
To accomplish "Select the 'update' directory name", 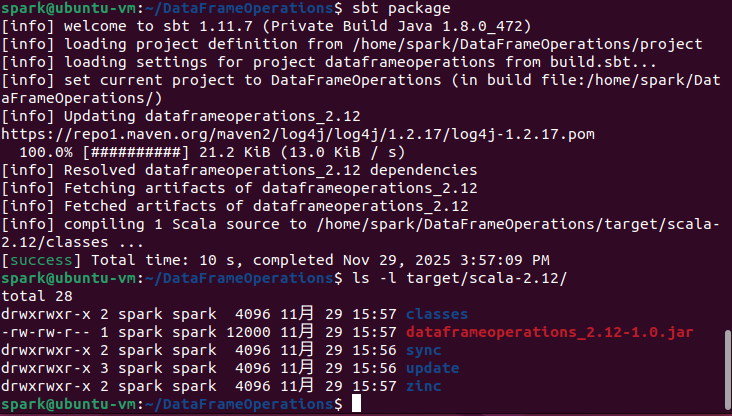I will pos(432,368).
